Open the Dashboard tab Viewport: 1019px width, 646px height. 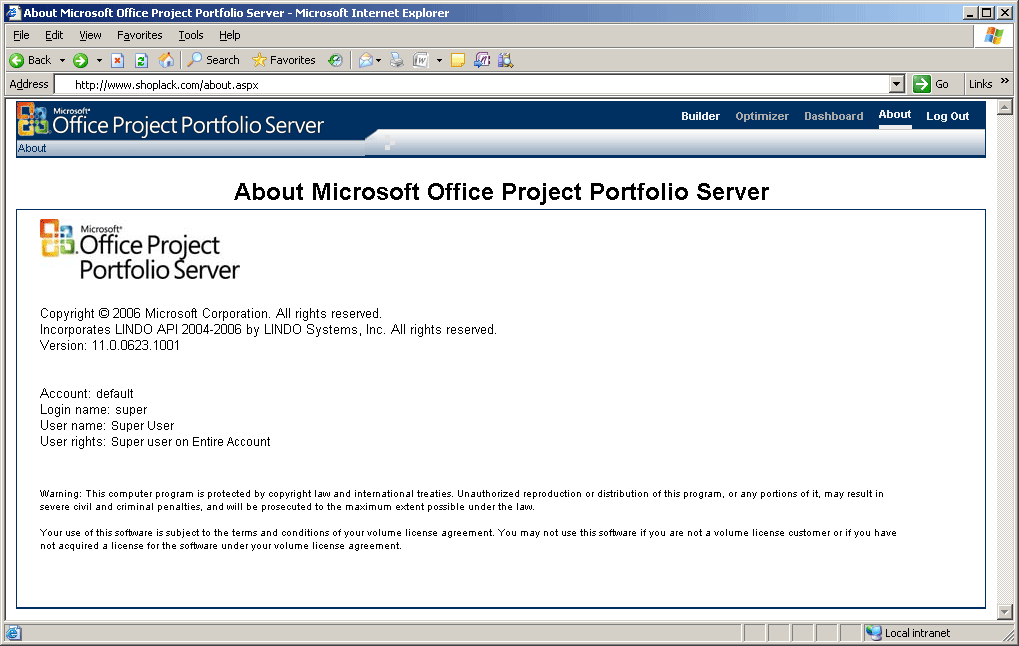[833, 116]
